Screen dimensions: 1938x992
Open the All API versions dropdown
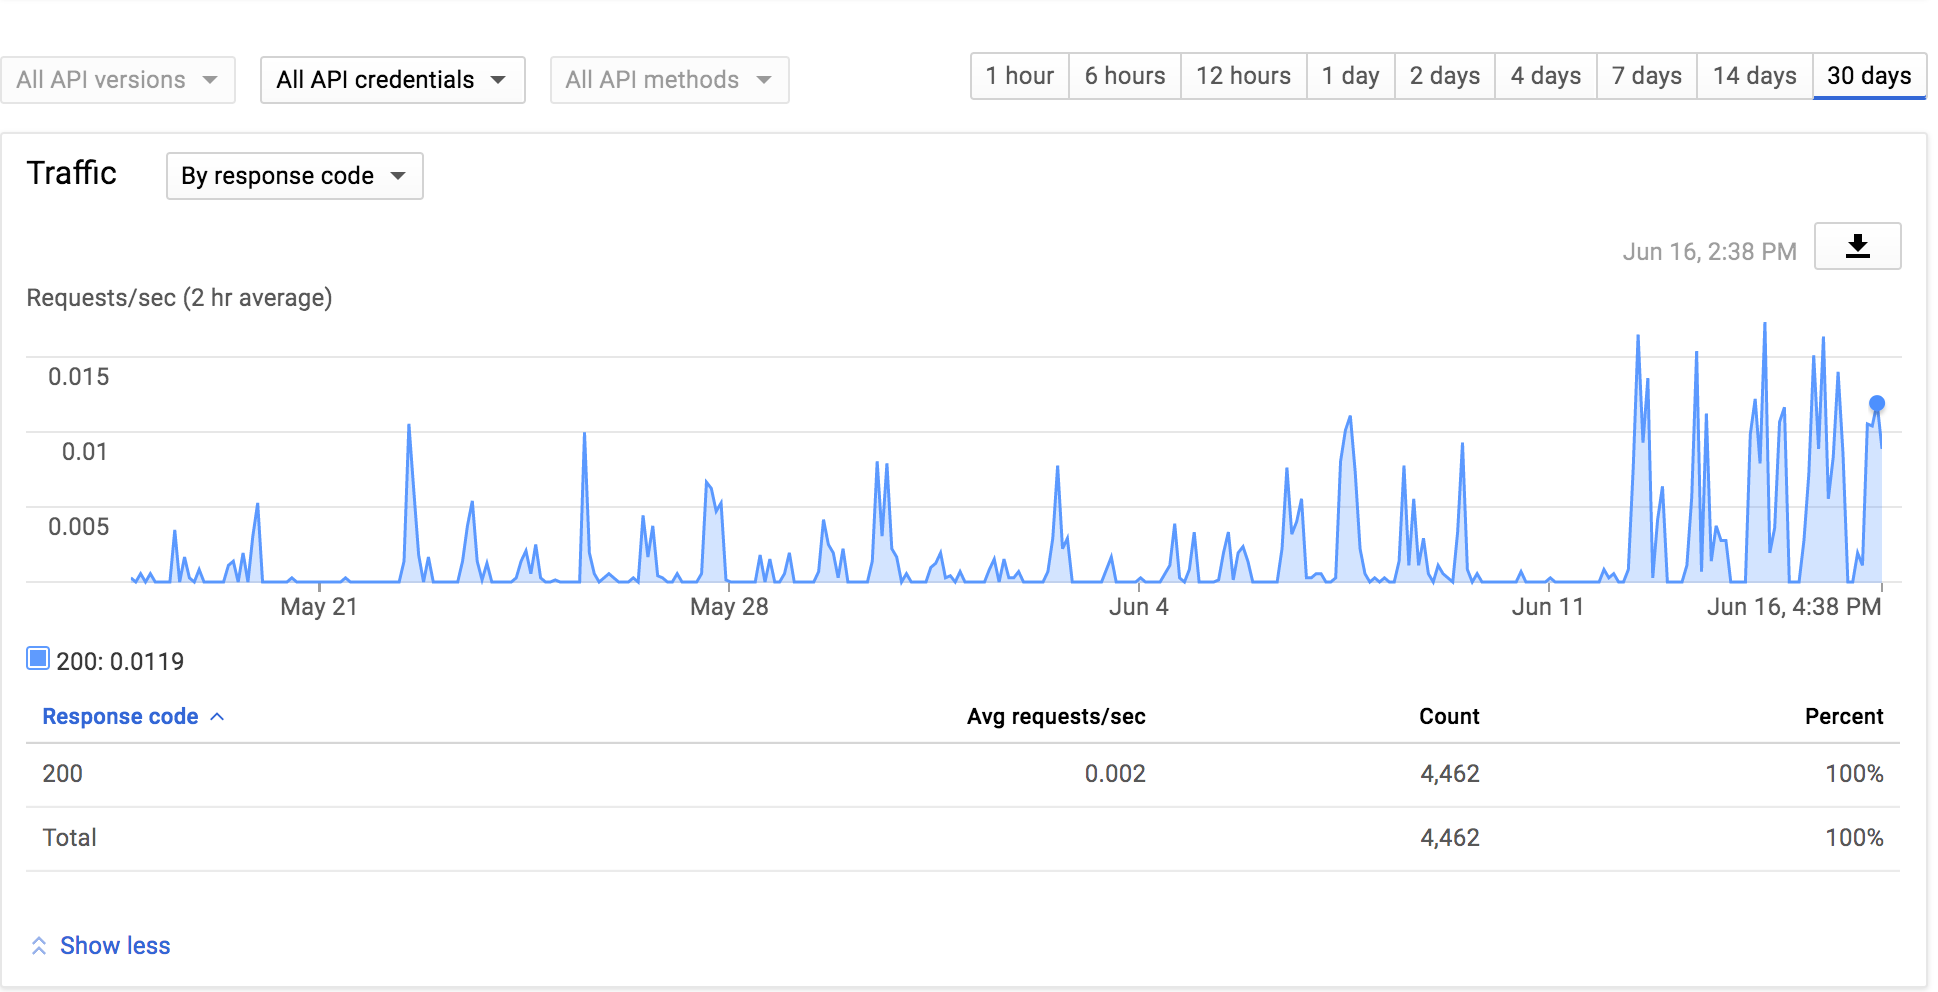(x=118, y=80)
